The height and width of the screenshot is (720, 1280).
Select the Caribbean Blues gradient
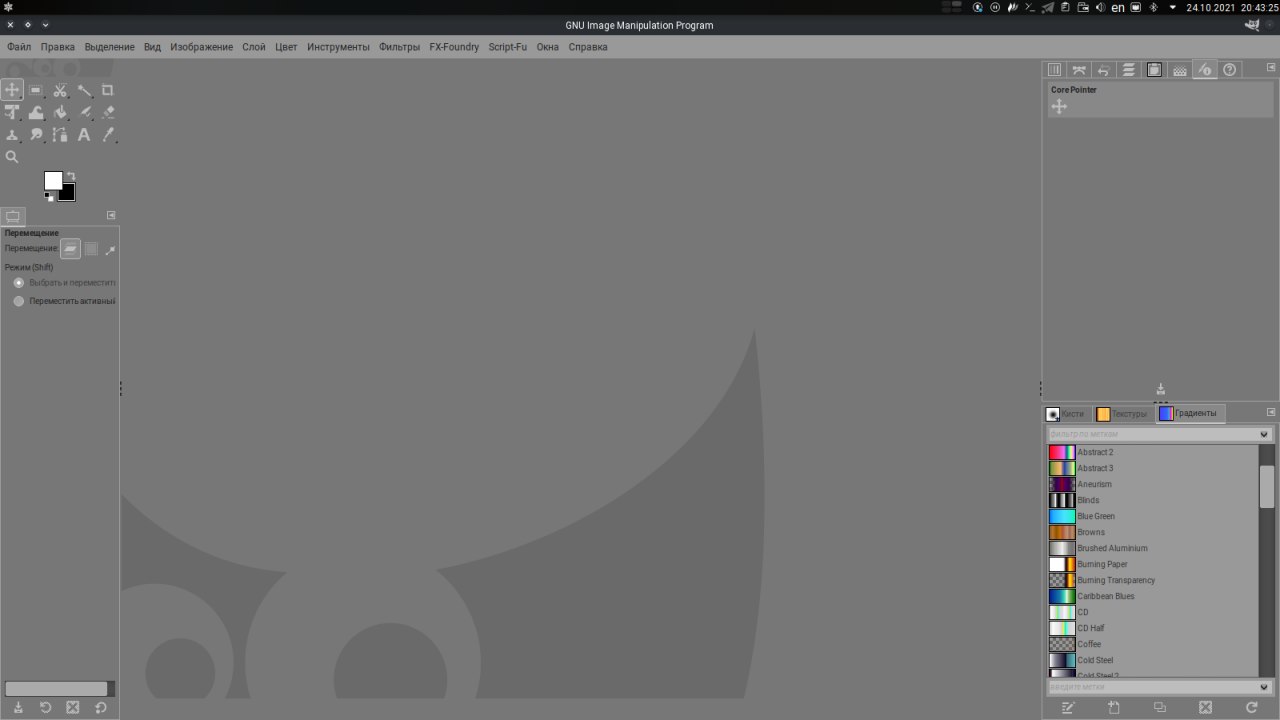point(1152,596)
